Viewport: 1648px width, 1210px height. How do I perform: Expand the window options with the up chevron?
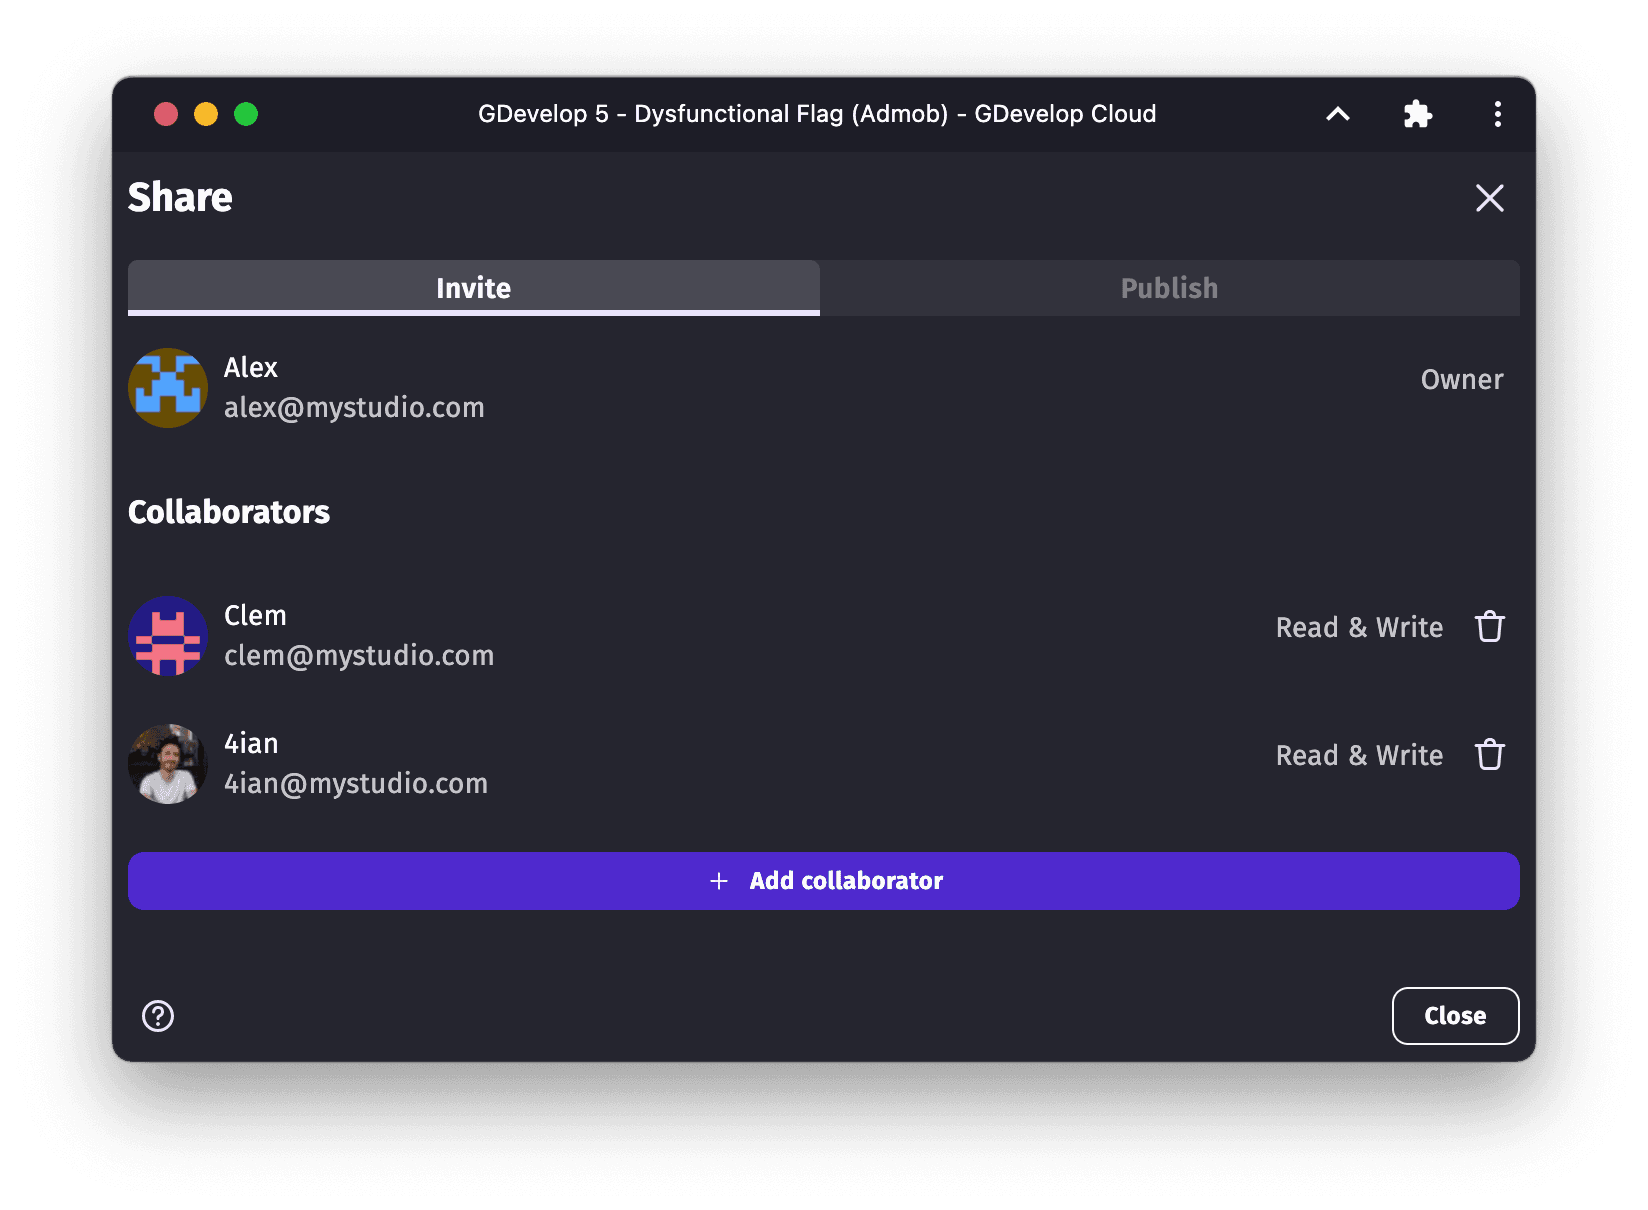(1337, 114)
